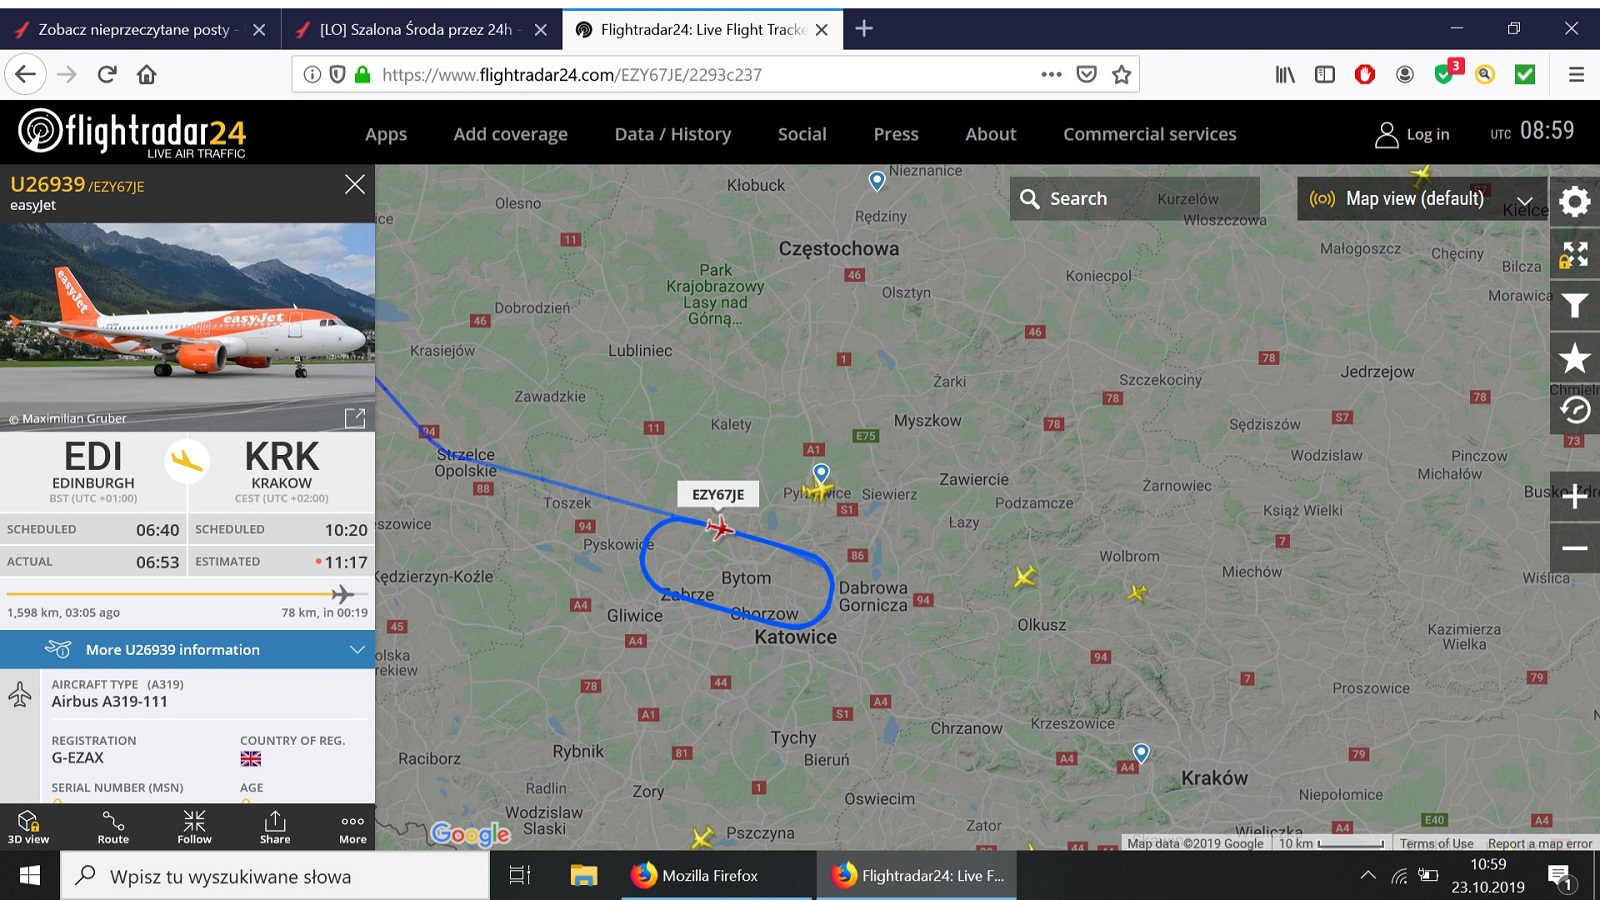Click the KRK Krakow destination airport
Image resolution: width=1600 pixels, height=900 pixels.
[x=282, y=470]
